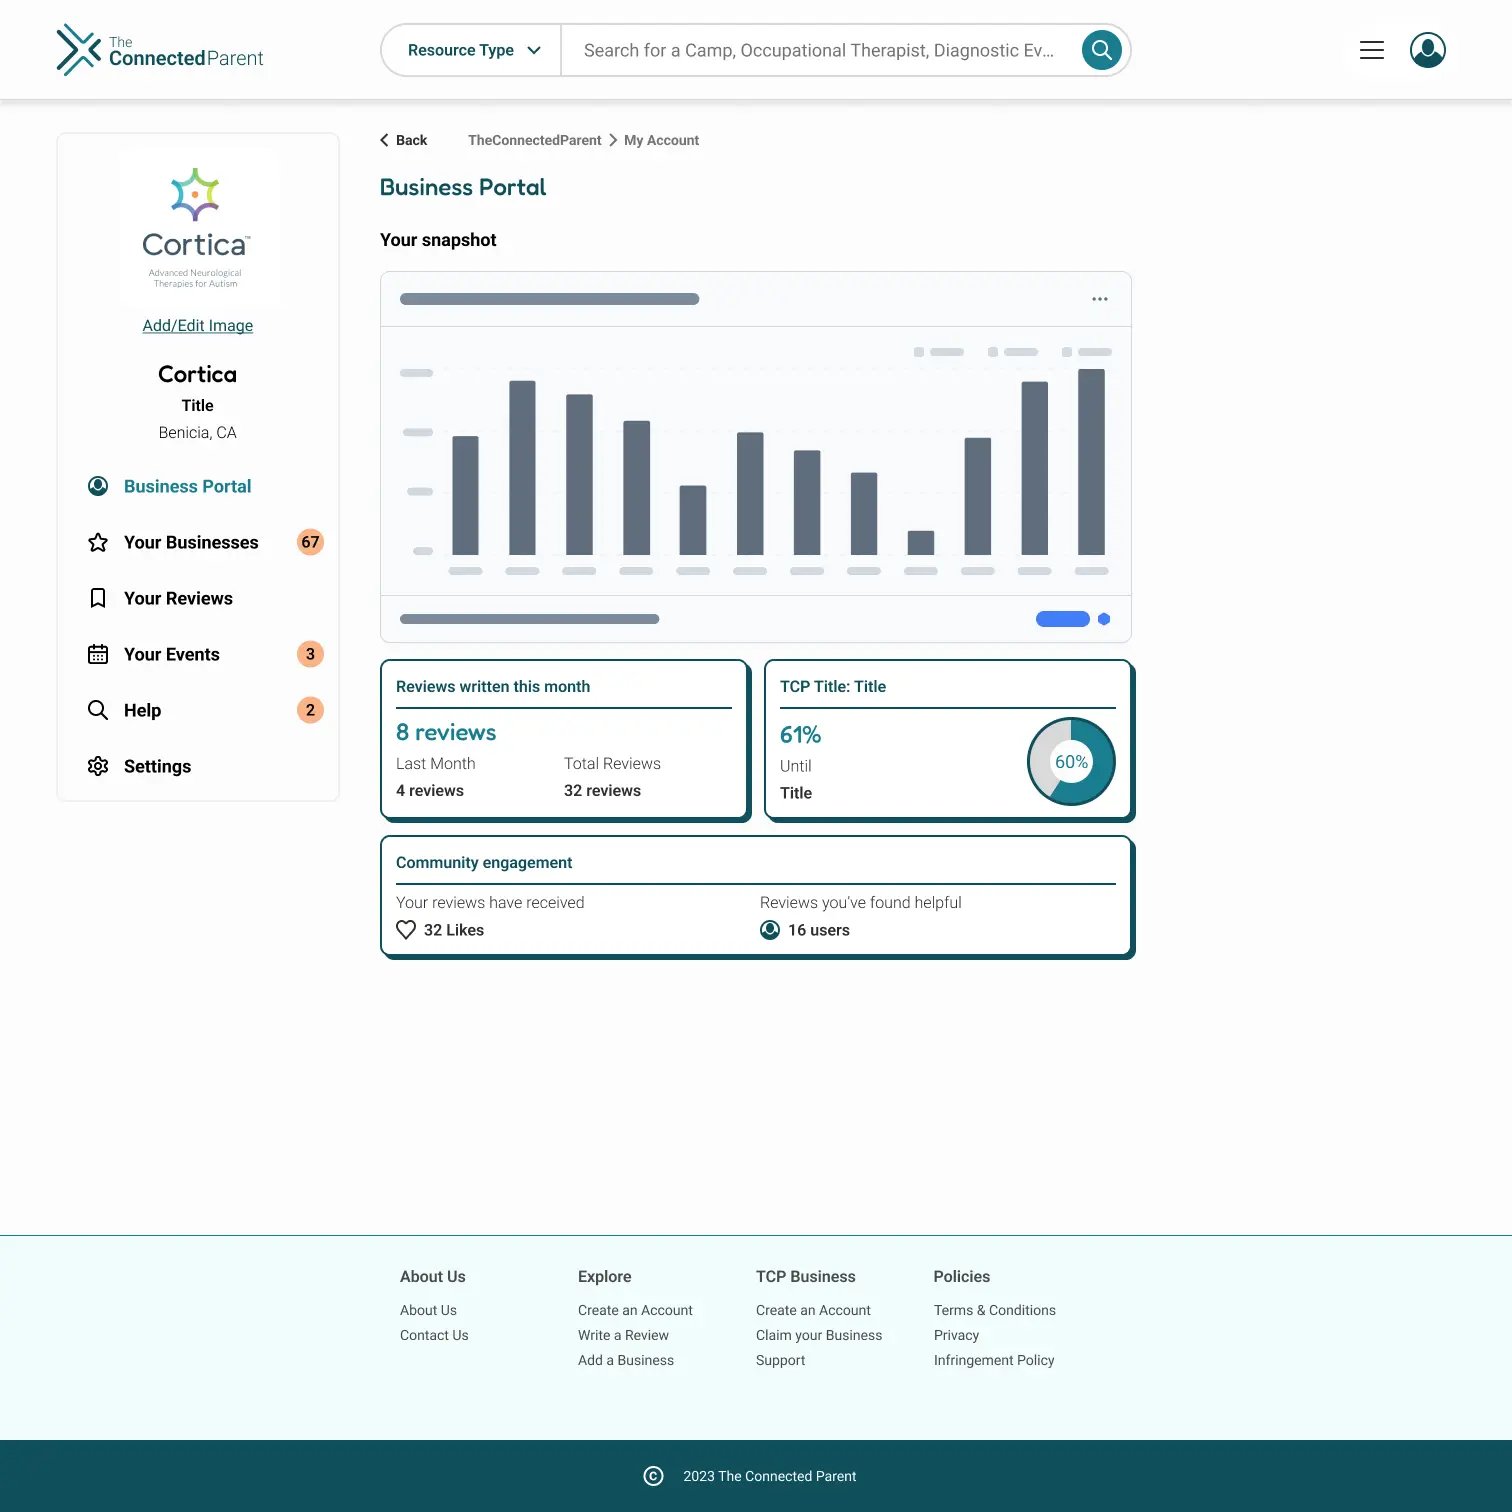Viewport: 1512px width, 1512px height.
Task: Open the Add/Edit Image link
Action: pos(197,325)
